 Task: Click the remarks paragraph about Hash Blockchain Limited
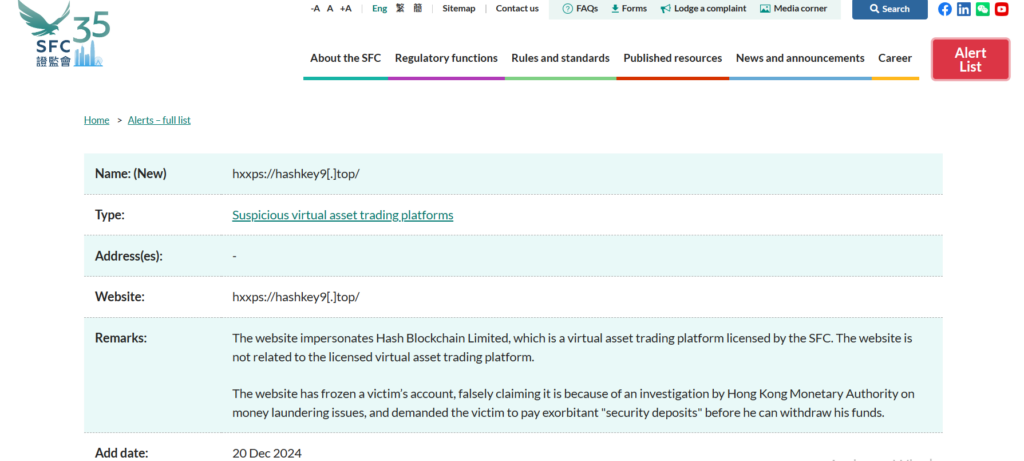572,347
